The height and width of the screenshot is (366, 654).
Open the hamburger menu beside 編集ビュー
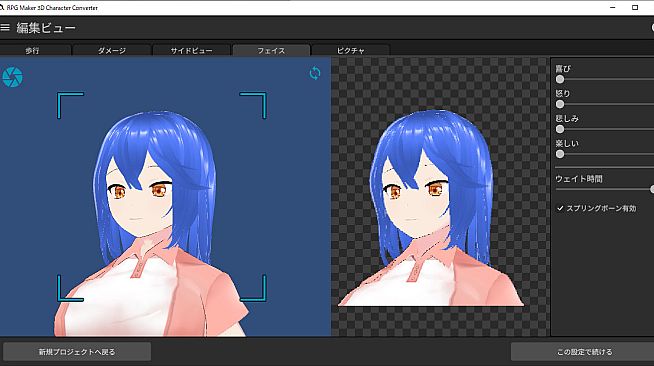(x=5, y=28)
